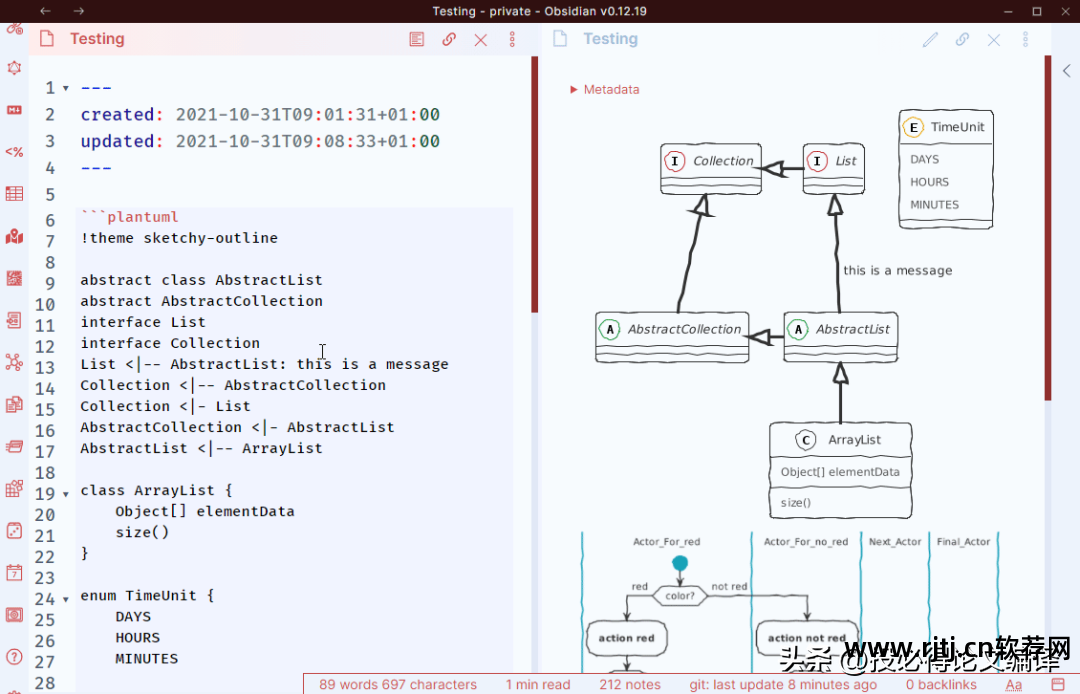Collapse the frontmatter fold at line 1

coord(66,88)
